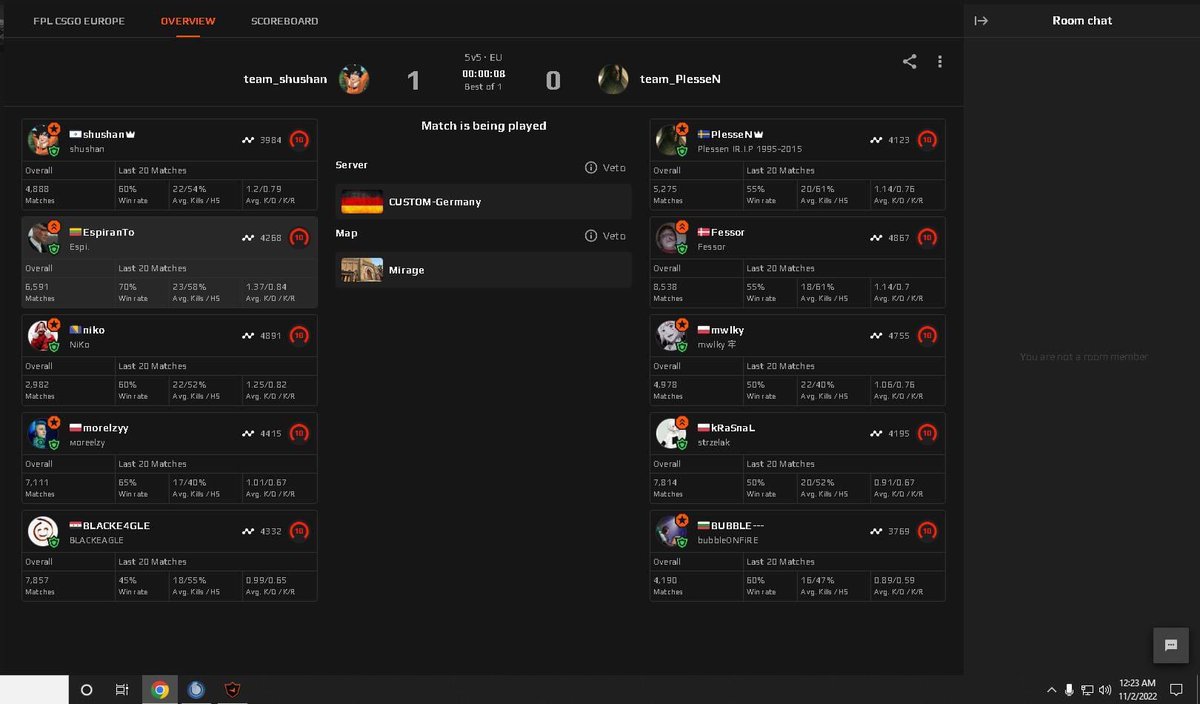1200x704 pixels.
Task: Open Windows Task View icon
Action: [122, 690]
